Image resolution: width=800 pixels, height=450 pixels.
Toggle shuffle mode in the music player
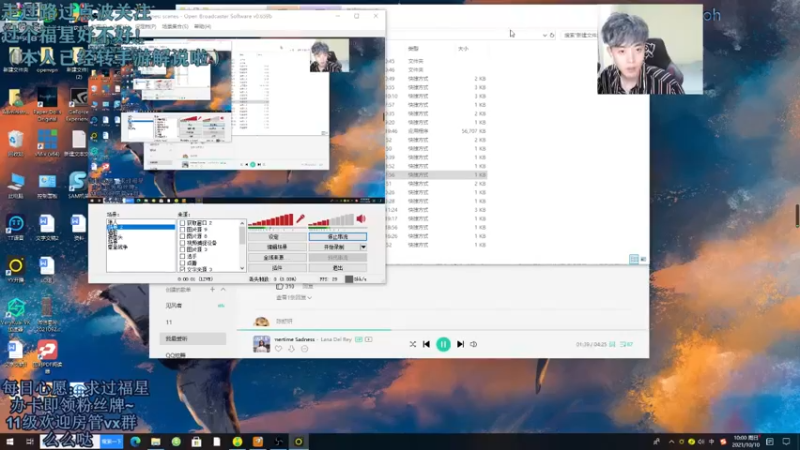click(412, 344)
